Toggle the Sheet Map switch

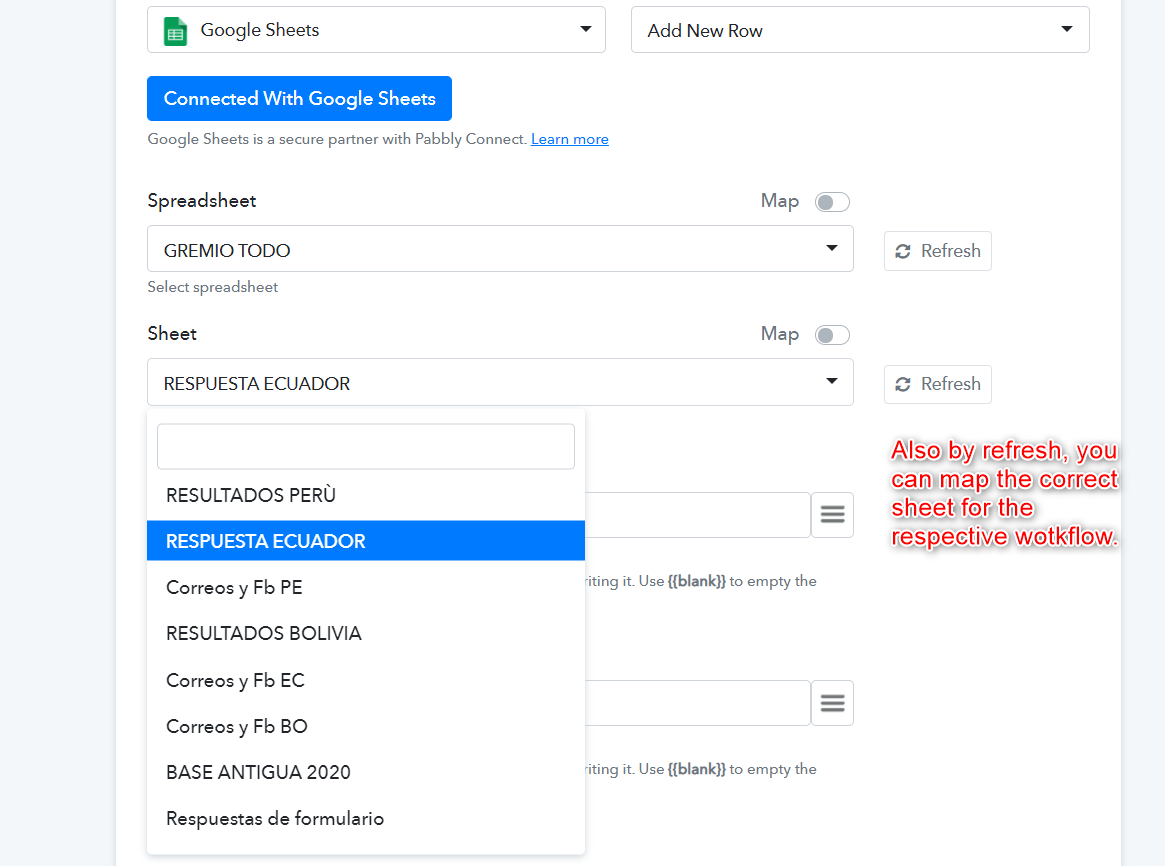point(832,335)
